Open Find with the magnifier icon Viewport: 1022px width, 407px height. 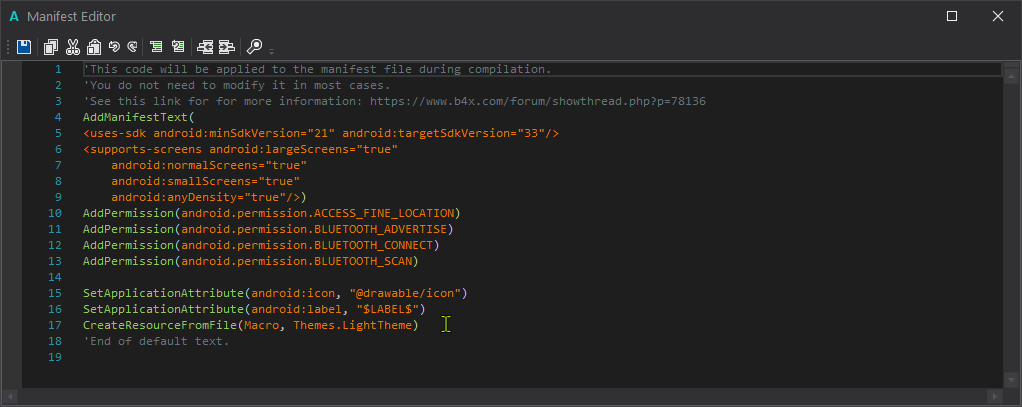tap(254, 46)
